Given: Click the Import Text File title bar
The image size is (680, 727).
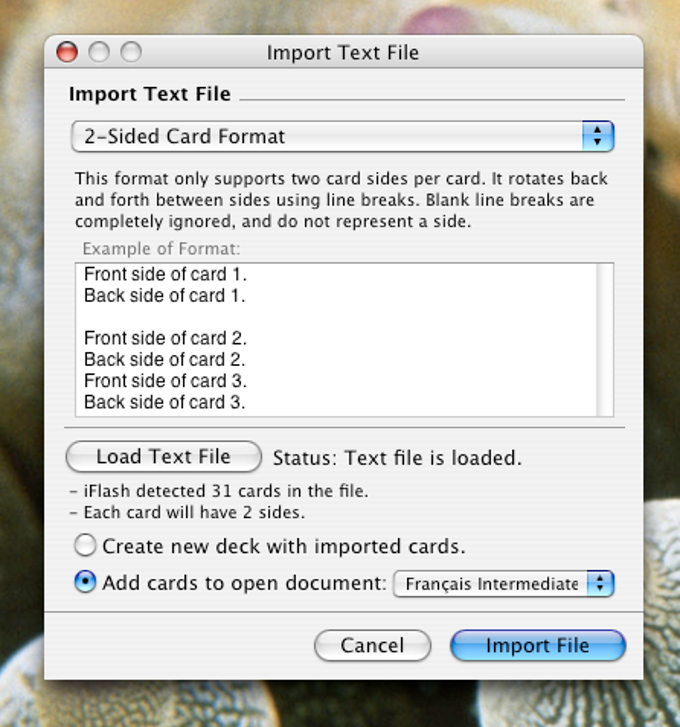Looking at the screenshot, I should tap(343, 52).
